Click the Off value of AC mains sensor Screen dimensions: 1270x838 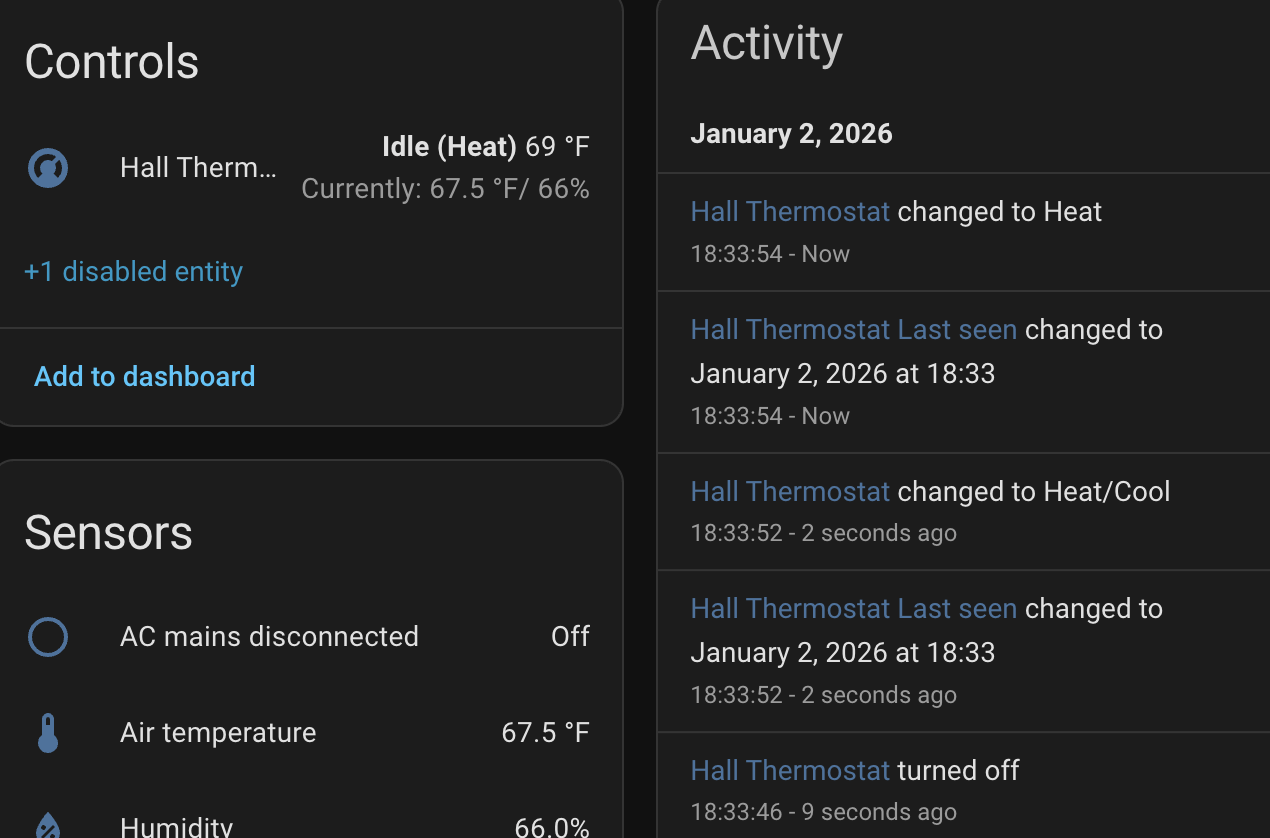(x=570, y=637)
